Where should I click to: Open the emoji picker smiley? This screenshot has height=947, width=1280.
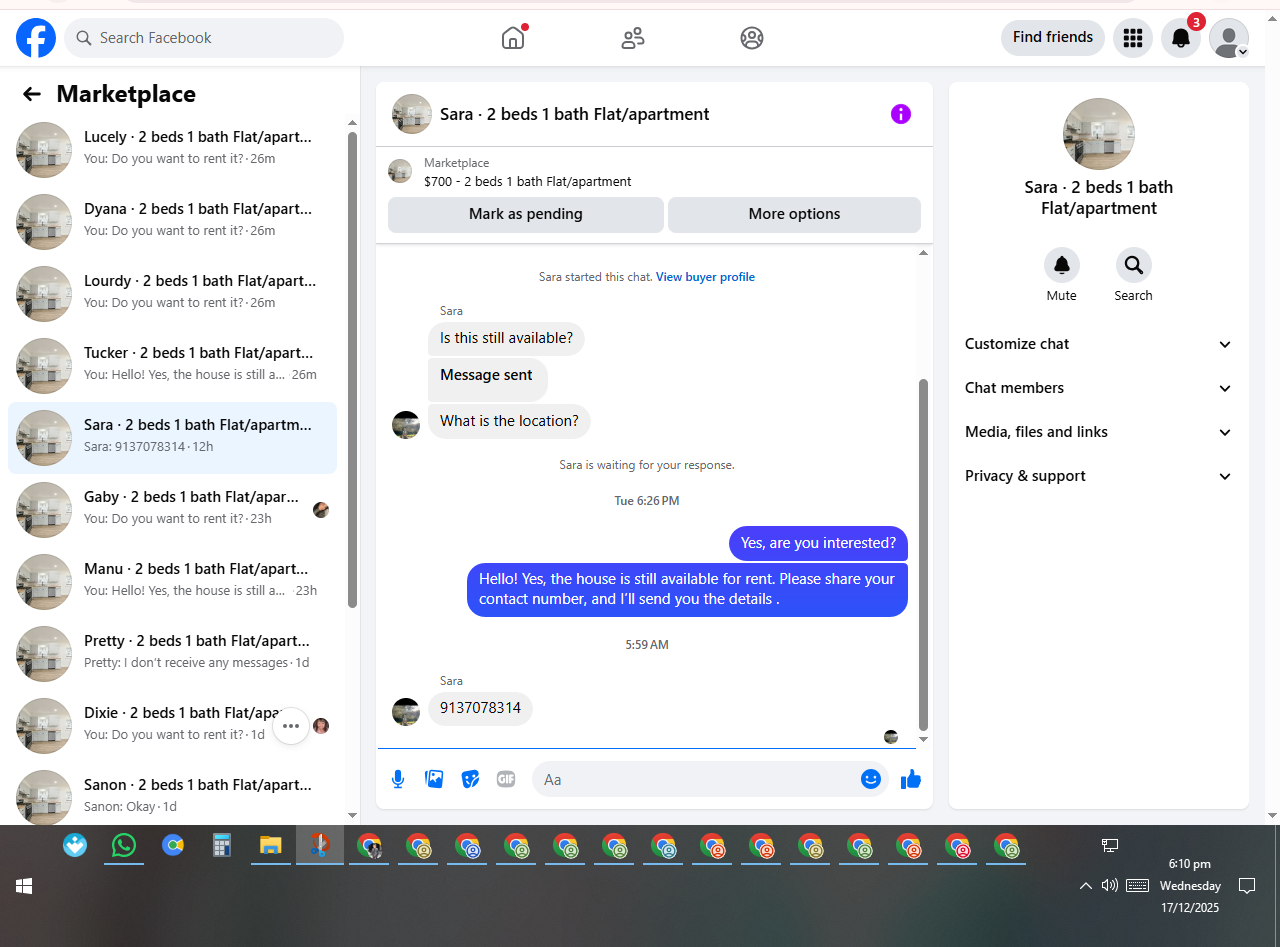pyautogui.click(x=871, y=779)
